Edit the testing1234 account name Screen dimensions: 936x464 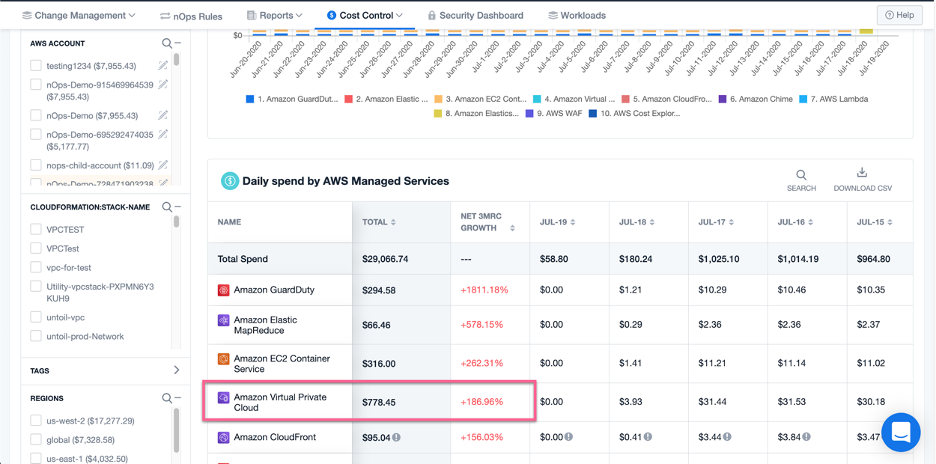click(x=162, y=66)
